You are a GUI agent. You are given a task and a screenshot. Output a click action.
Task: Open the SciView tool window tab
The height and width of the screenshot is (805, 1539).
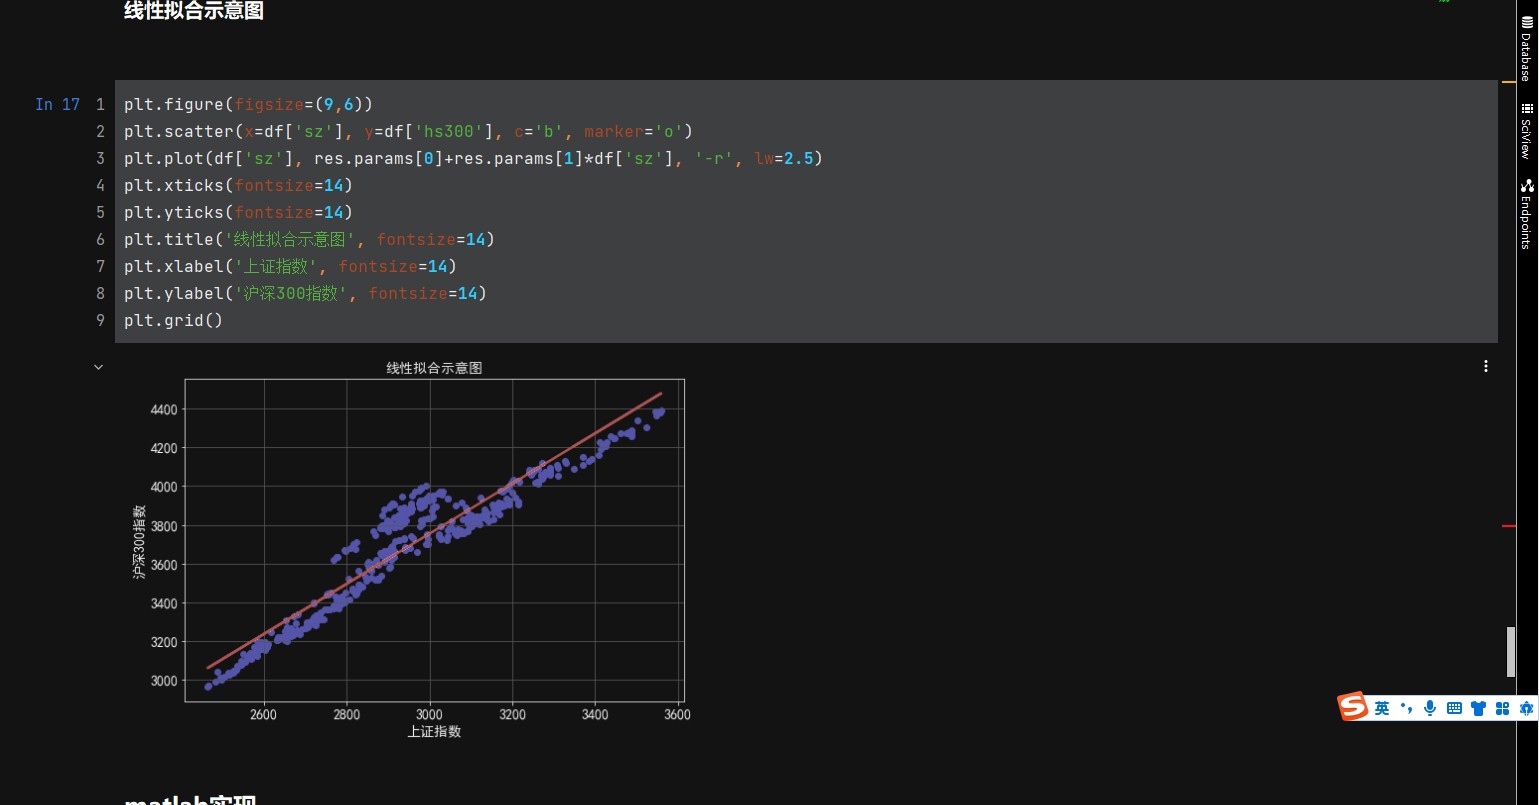point(1527,130)
